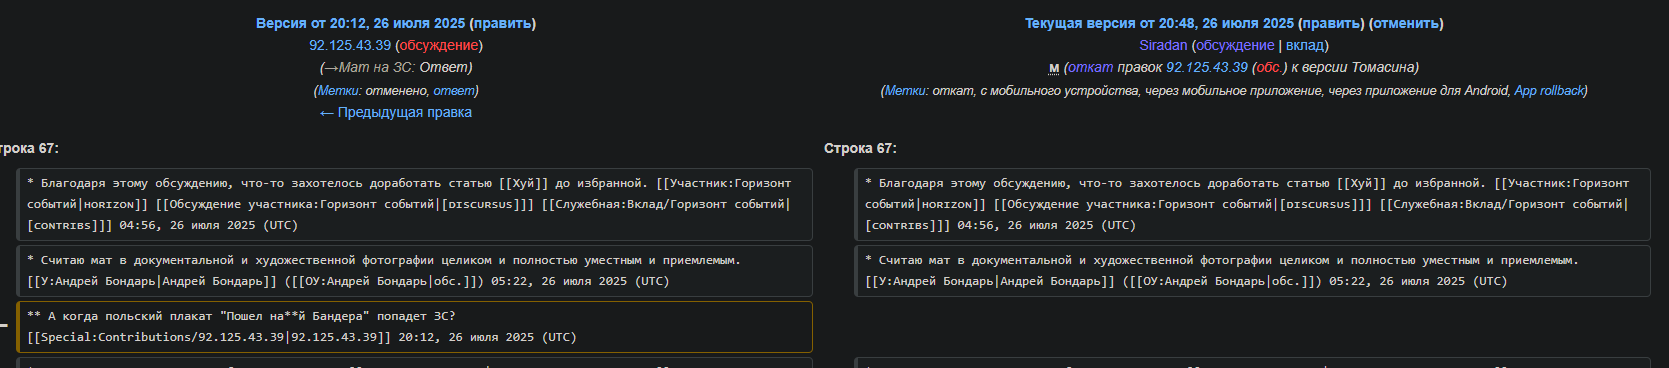Open the red обсуждение link of the 20:12 version's author
The image size is (1669, 368).
coord(439,45)
